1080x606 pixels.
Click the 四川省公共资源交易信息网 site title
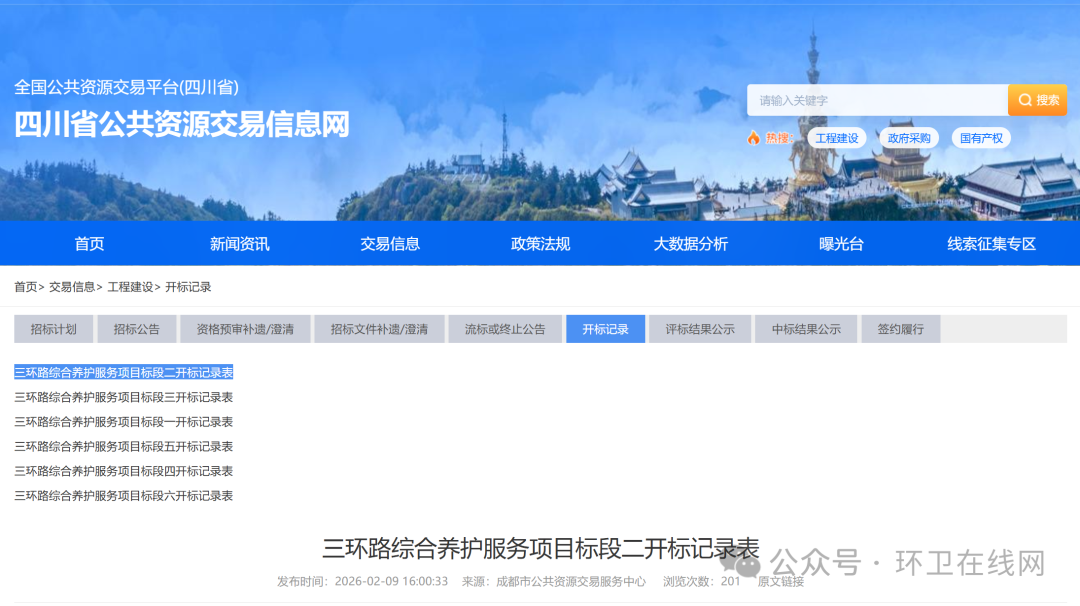182,125
